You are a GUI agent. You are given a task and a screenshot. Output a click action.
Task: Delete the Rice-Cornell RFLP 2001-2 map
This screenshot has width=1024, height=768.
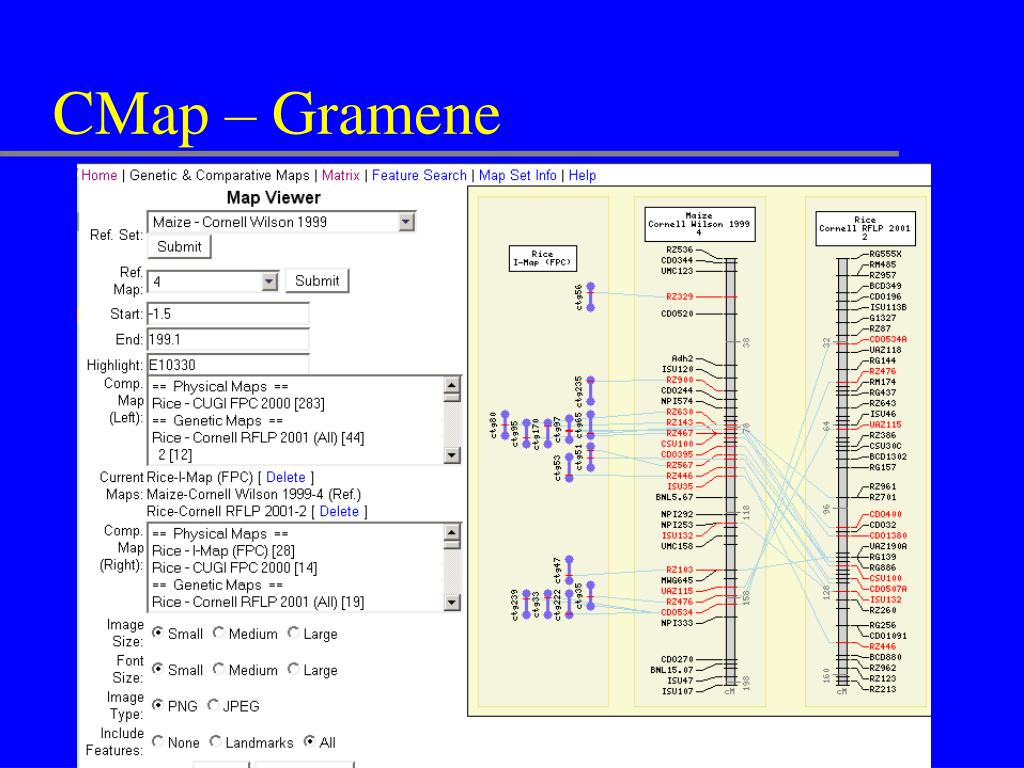pos(339,511)
